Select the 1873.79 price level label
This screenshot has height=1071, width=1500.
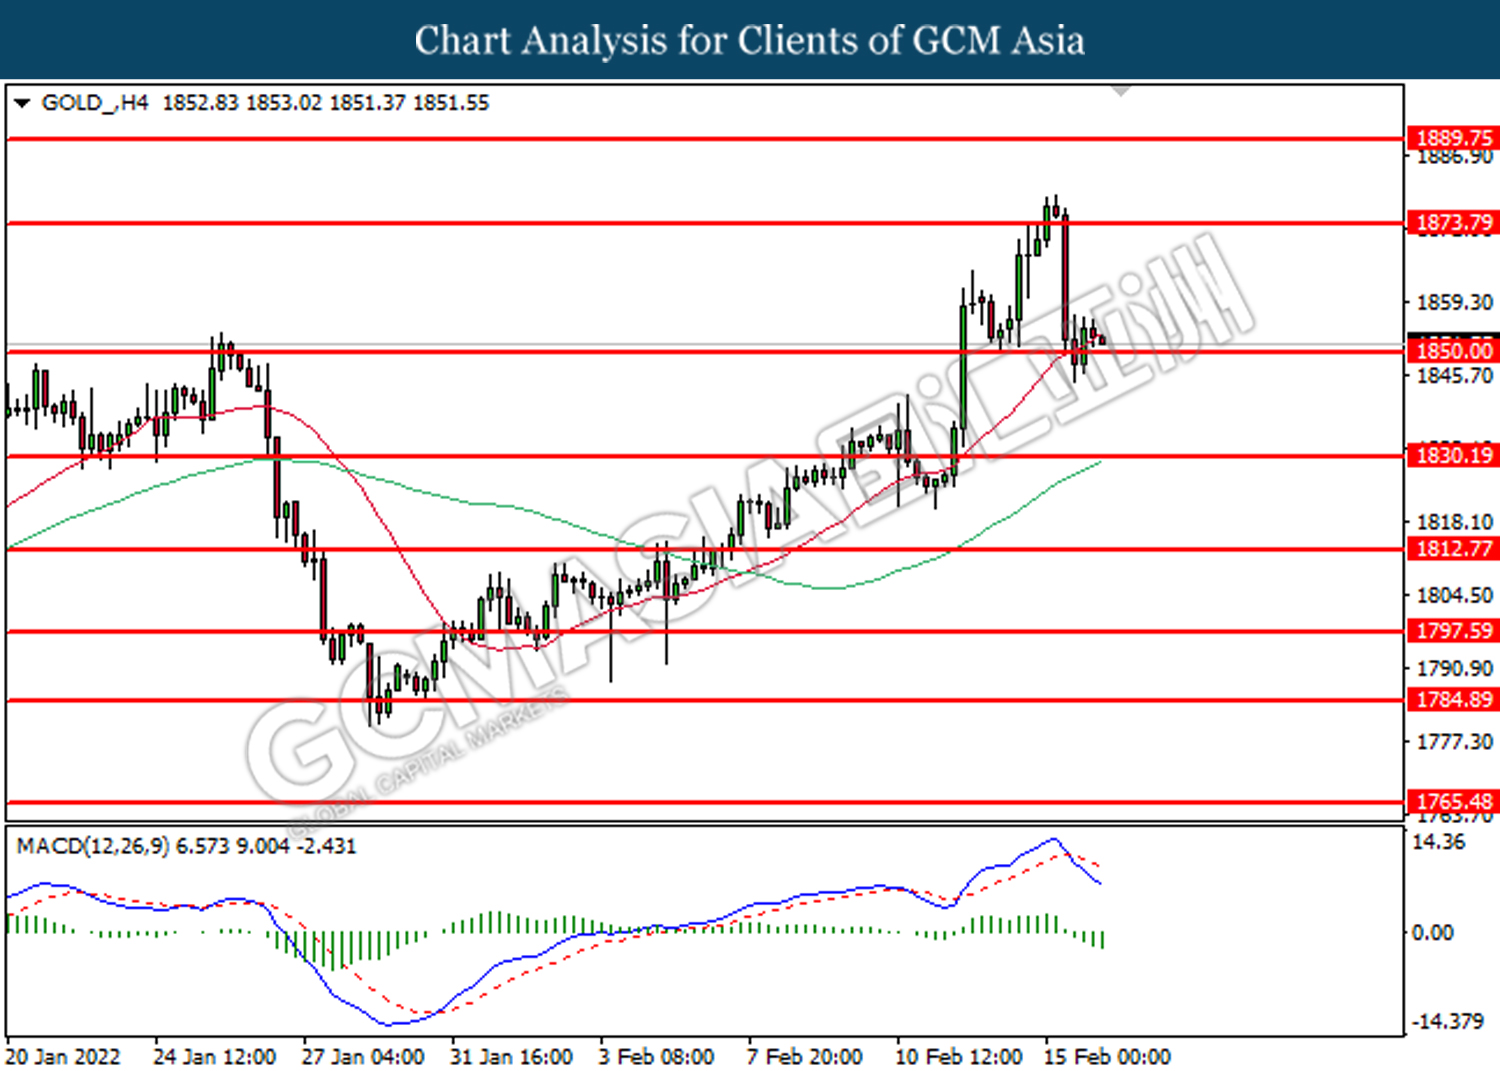coord(1453,223)
